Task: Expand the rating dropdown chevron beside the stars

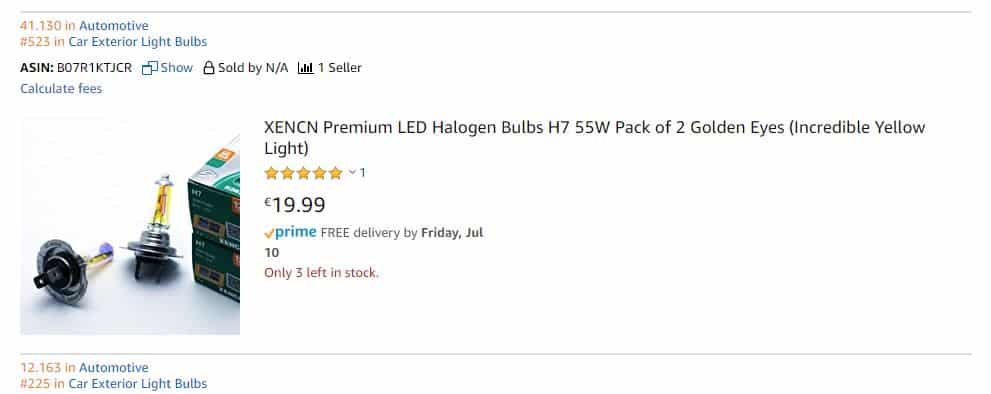Action: (x=352, y=172)
